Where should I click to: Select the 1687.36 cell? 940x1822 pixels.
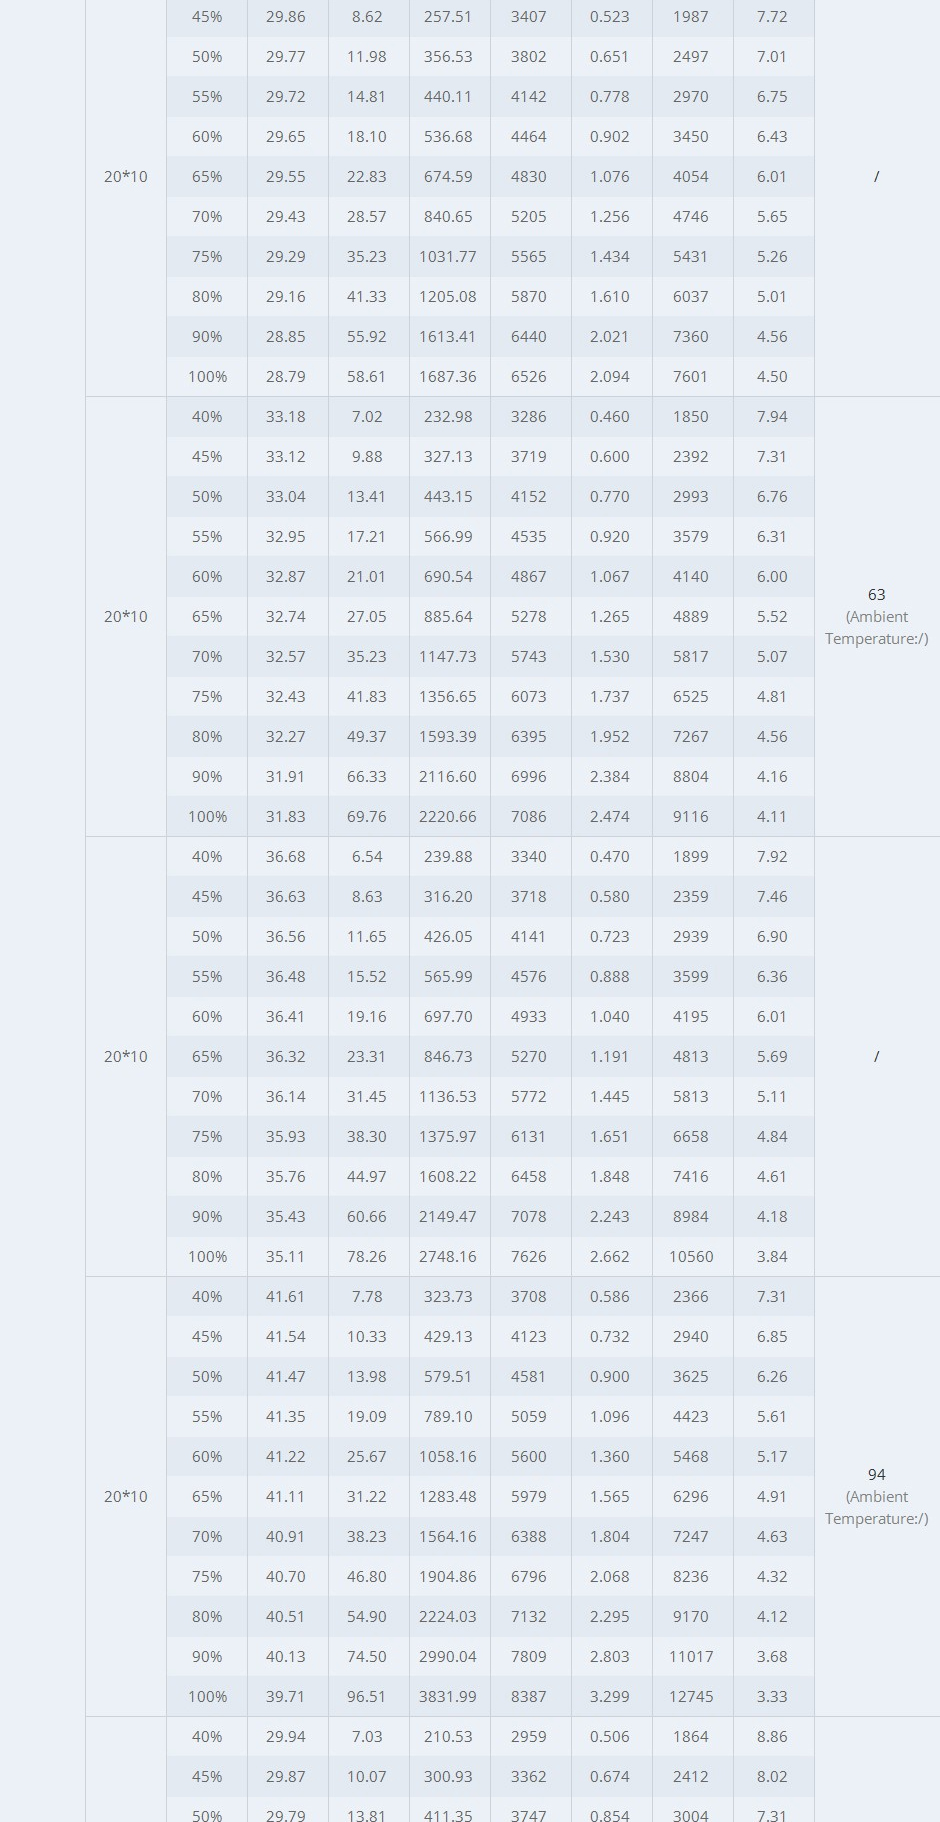[448, 376]
